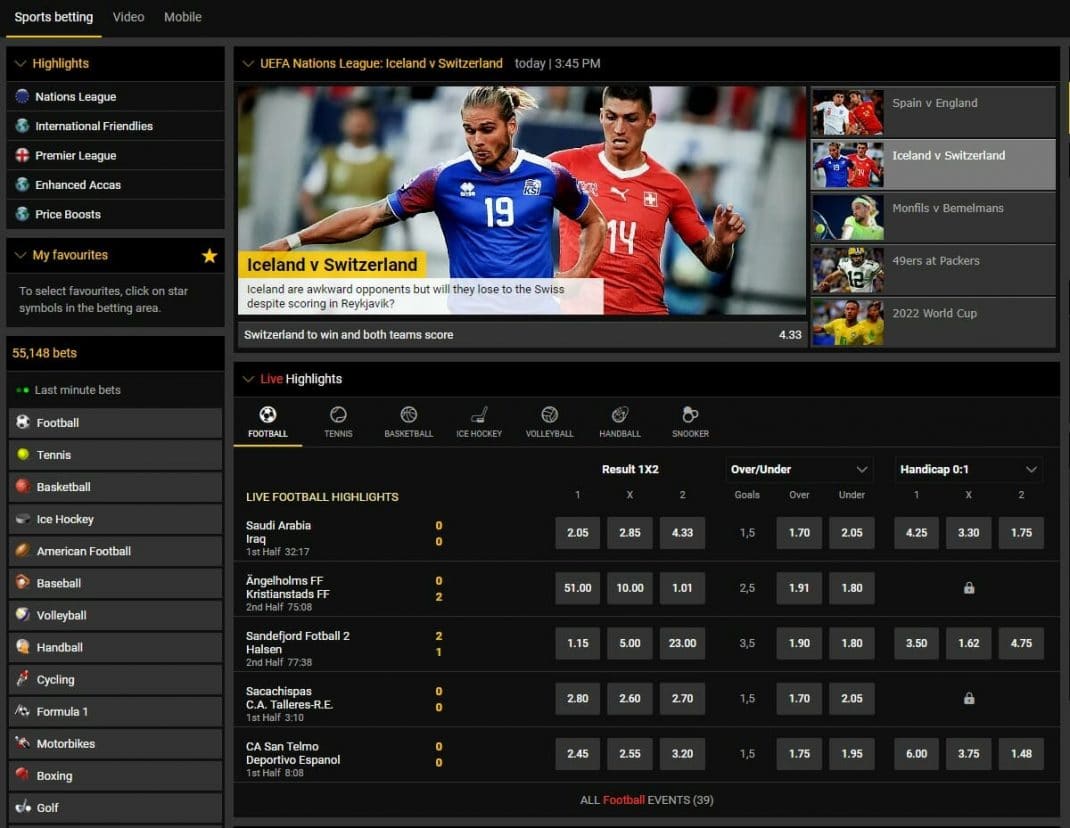
Task: Choose Deportivo Espanol handicap odds 1.48
Action: [x=1022, y=754]
